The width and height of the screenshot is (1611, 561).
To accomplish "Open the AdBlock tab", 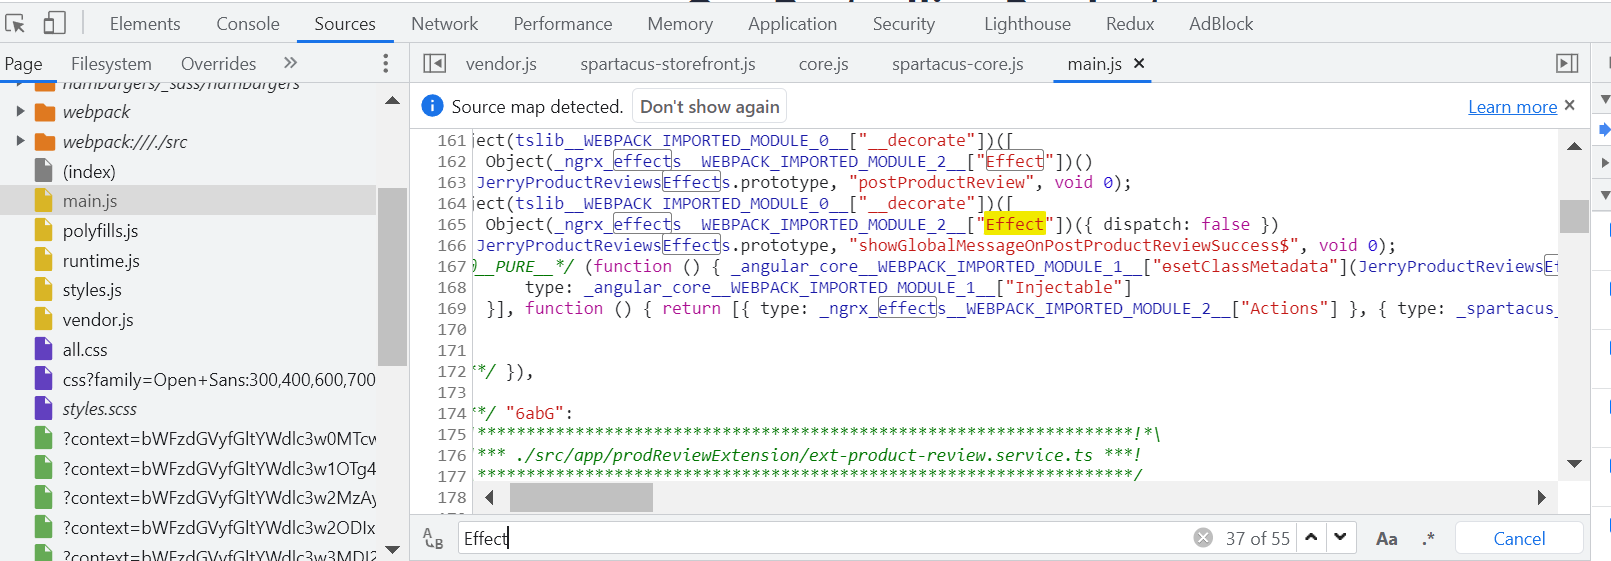I will tap(1221, 24).
